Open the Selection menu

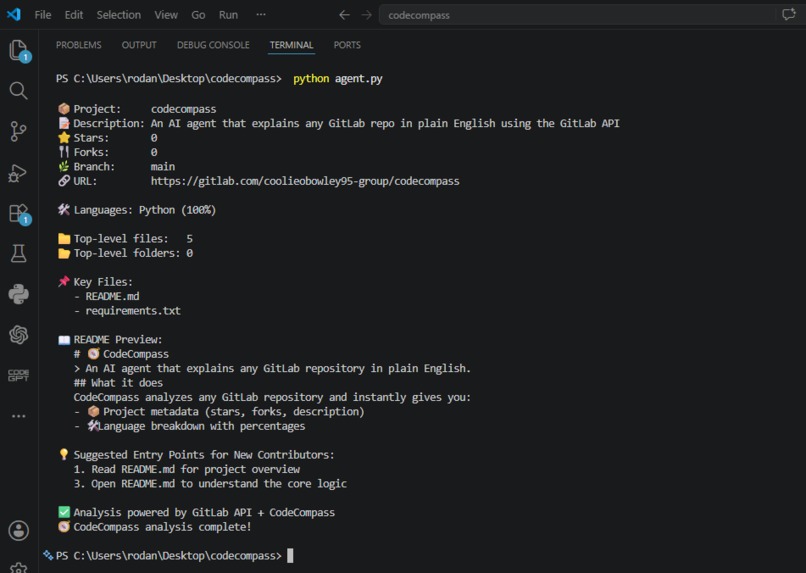tap(119, 15)
